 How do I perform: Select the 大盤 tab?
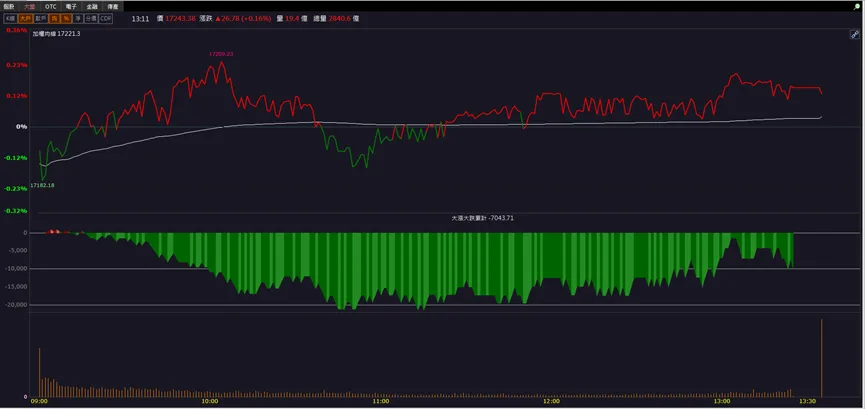pos(29,7)
